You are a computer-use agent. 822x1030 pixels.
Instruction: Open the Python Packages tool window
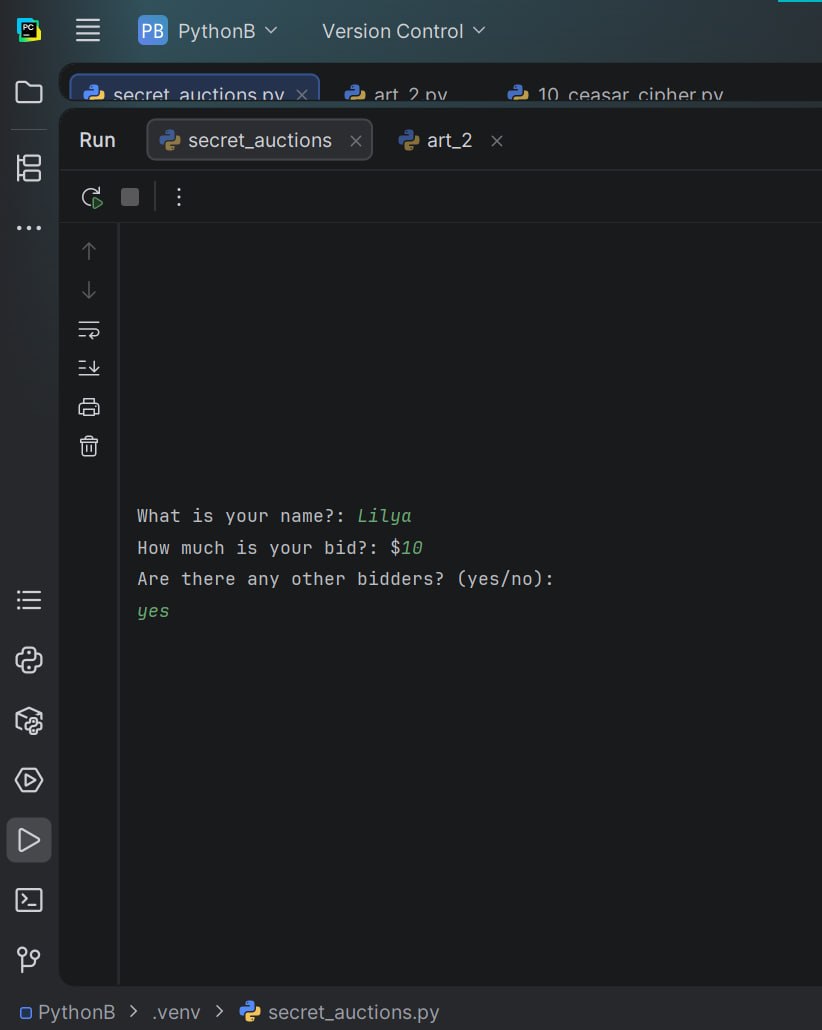[29, 721]
